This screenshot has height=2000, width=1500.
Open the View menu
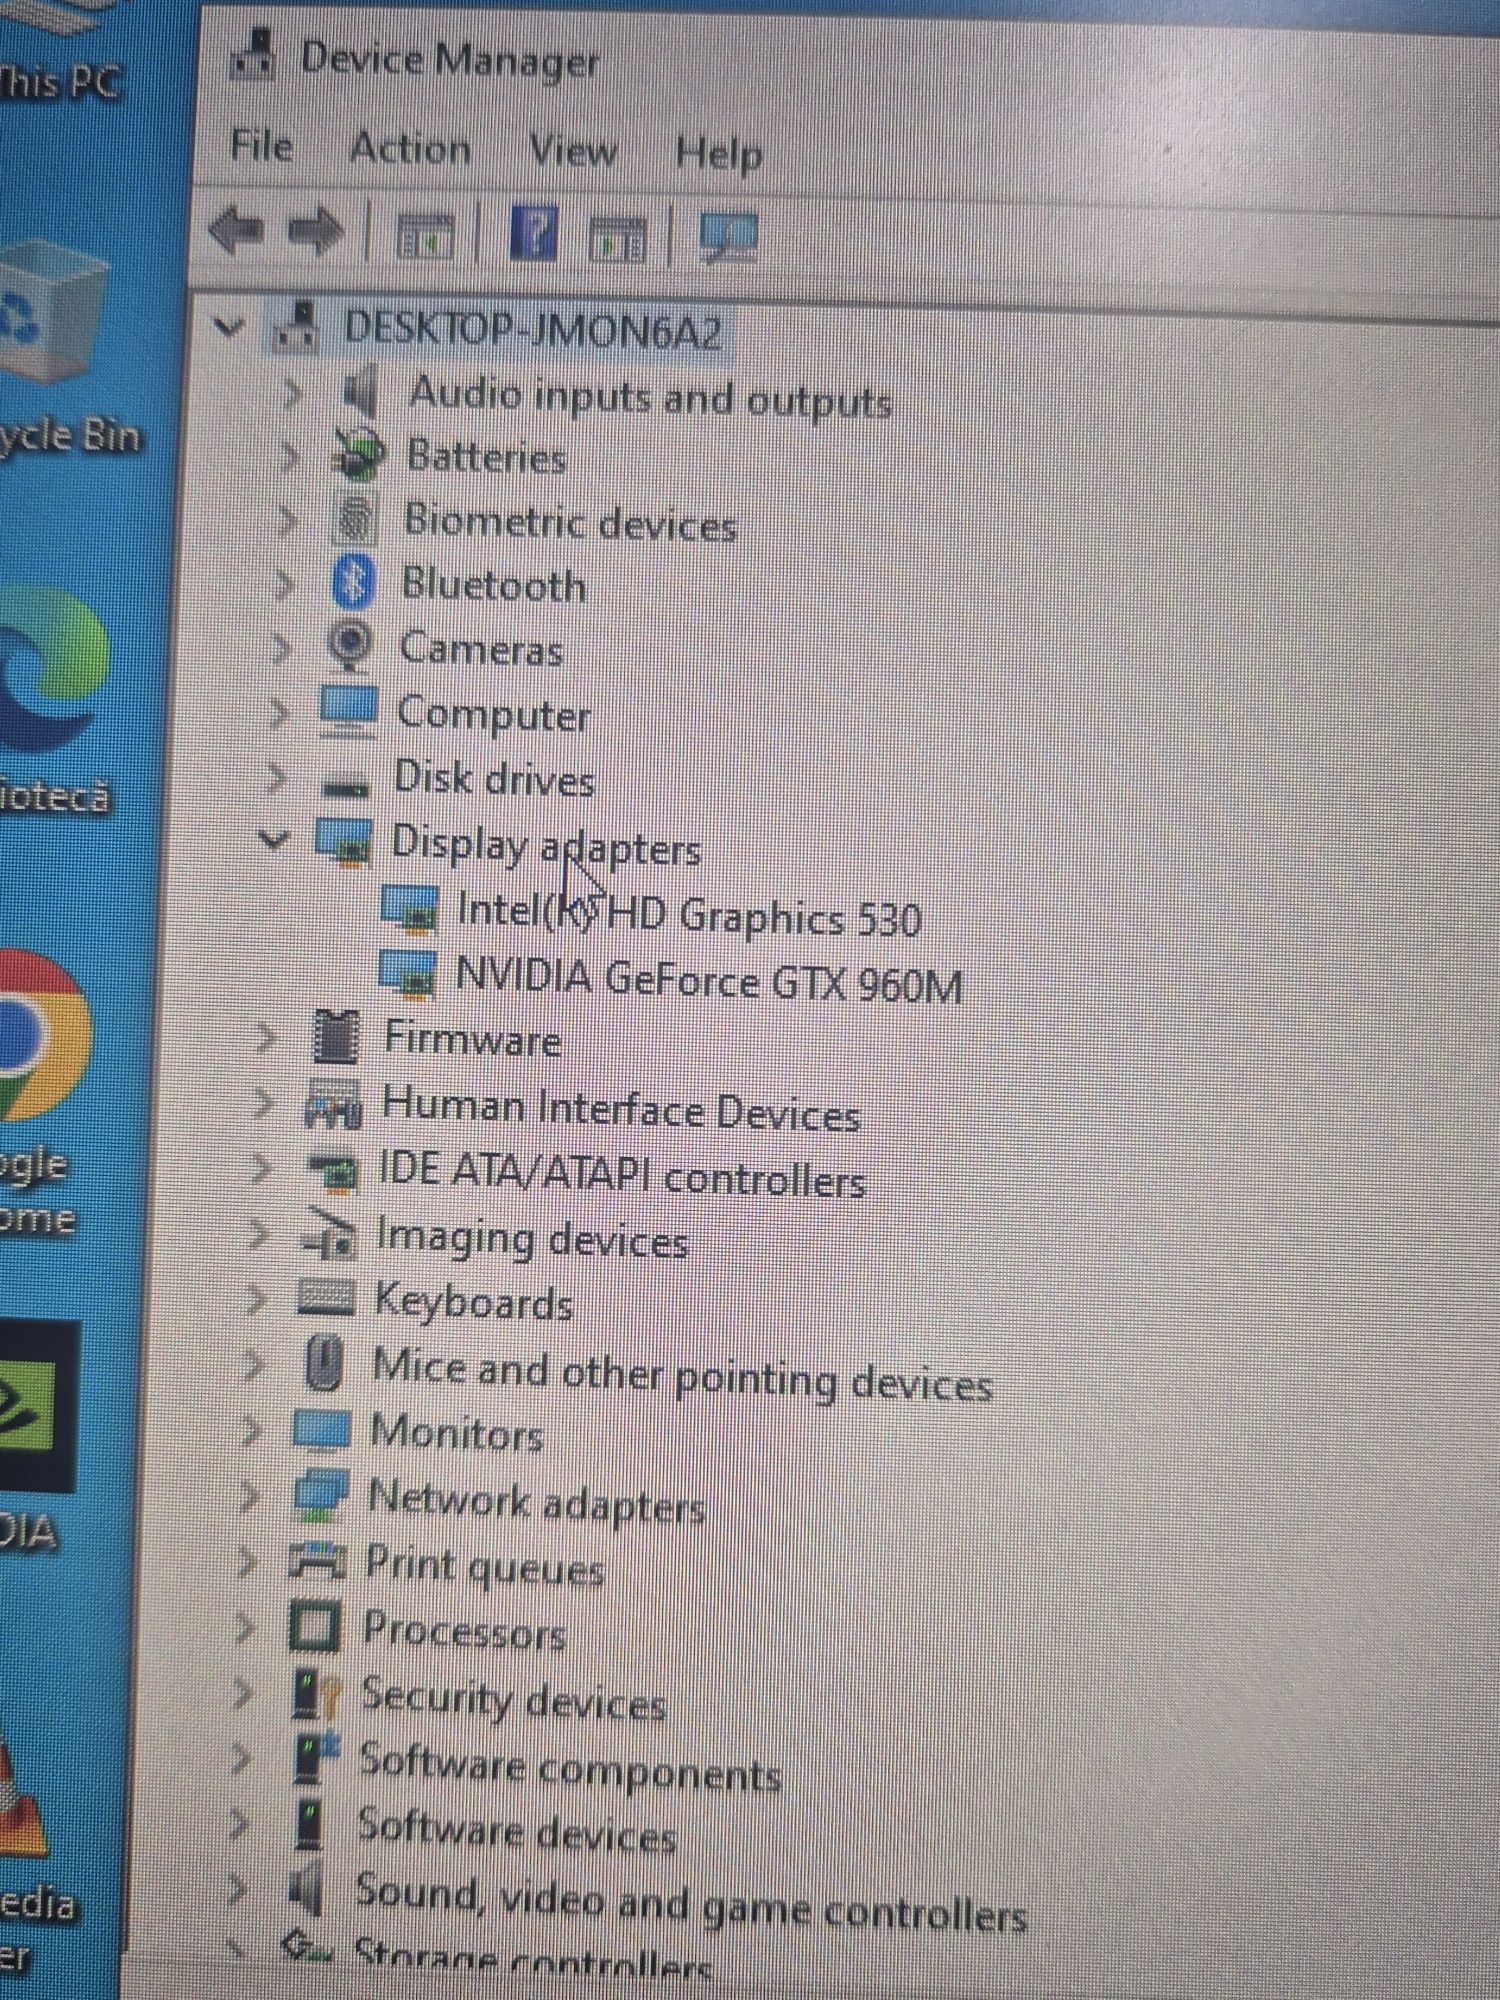[573, 152]
